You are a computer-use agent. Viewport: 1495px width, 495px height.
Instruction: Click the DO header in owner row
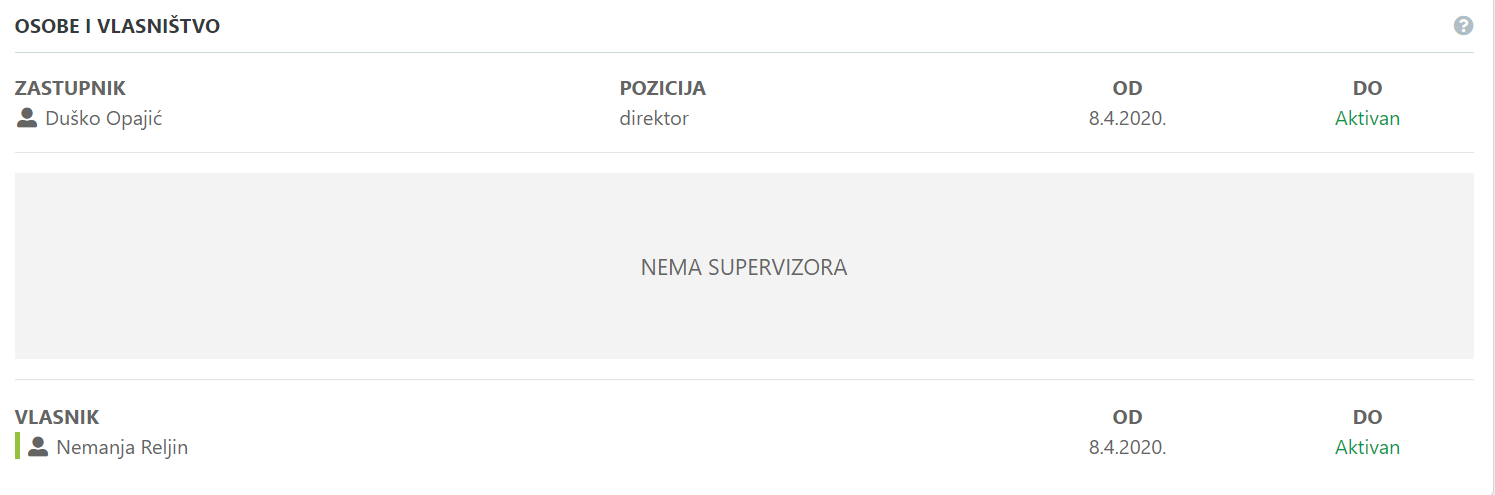[x=1367, y=417]
